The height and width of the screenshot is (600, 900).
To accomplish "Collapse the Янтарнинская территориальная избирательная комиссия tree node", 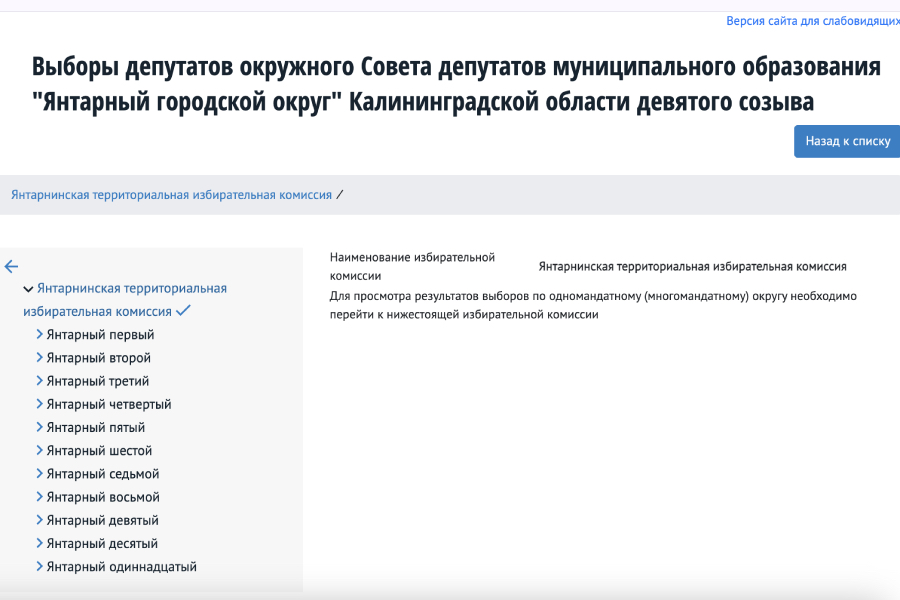I will pyautogui.click(x=28, y=289).
